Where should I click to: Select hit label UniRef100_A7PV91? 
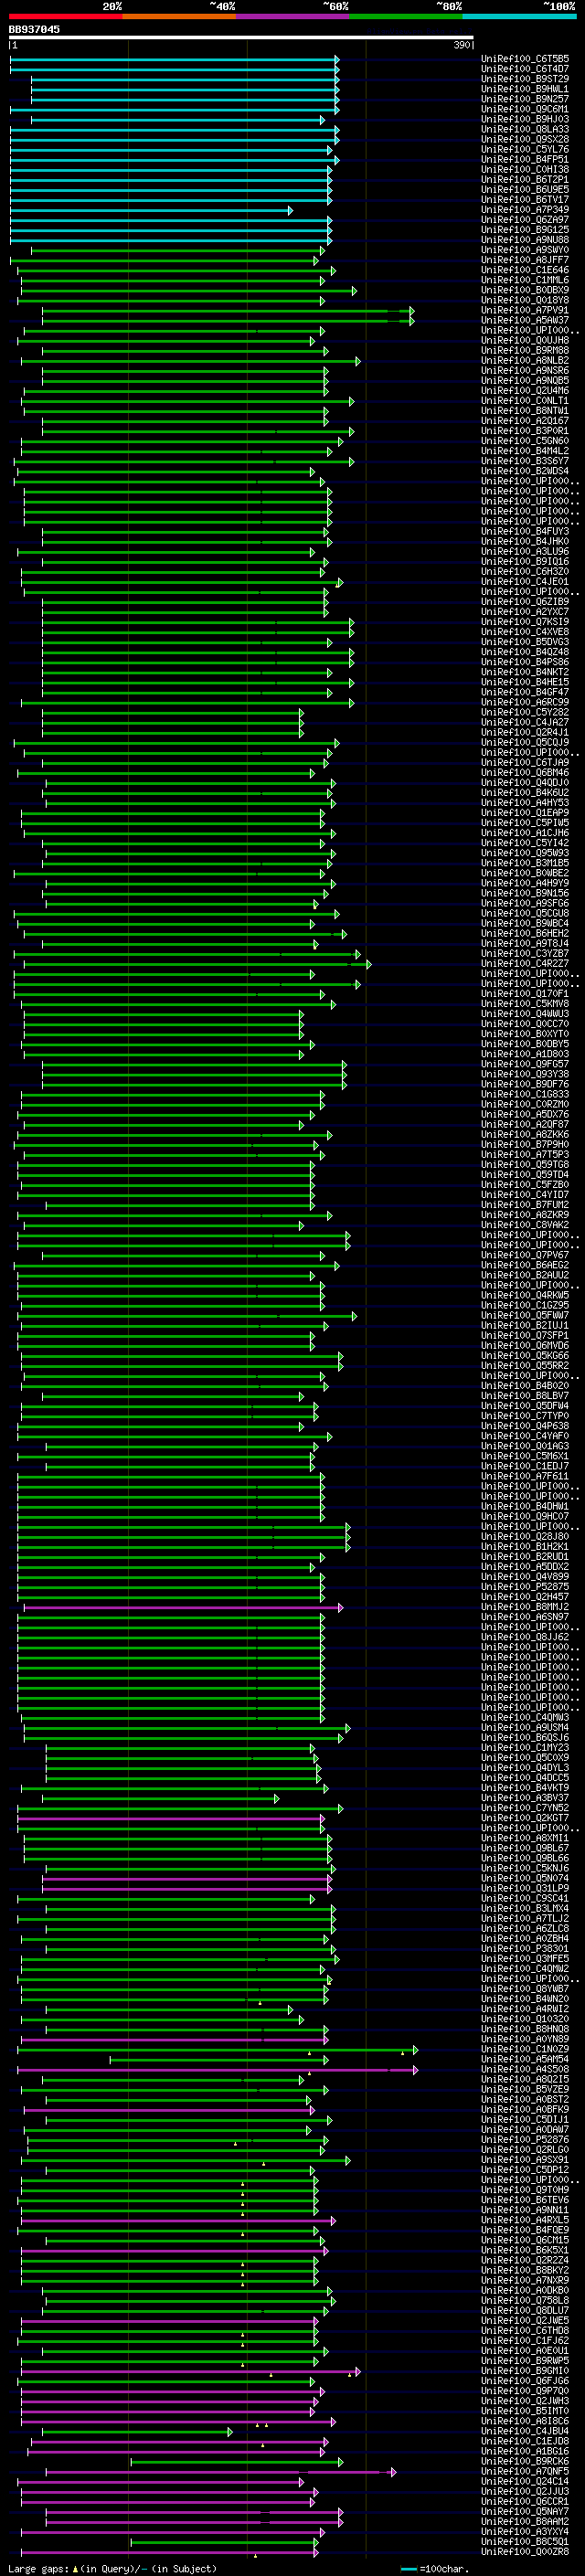tap(525, 311)
